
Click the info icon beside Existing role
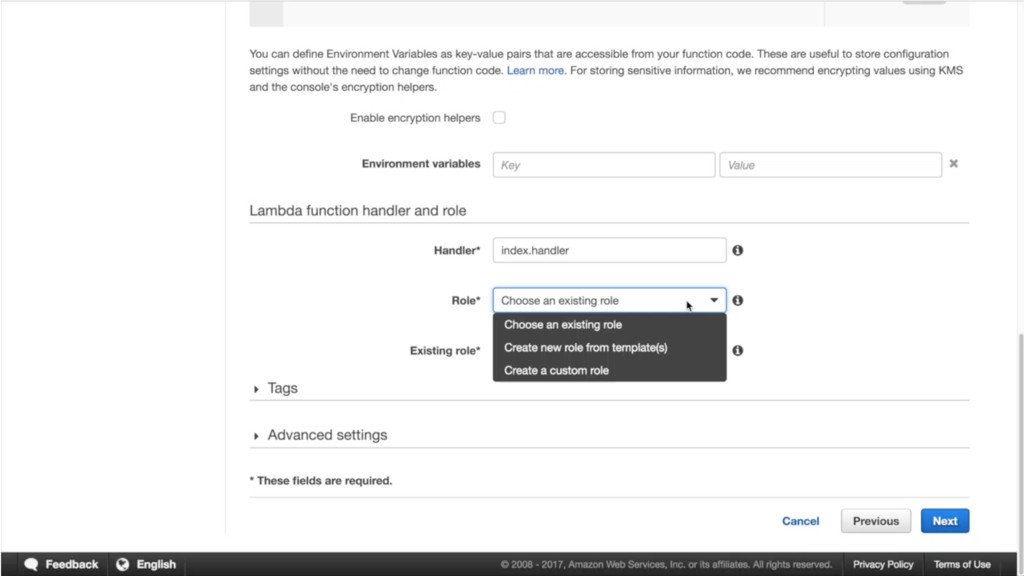click(737, 351)
